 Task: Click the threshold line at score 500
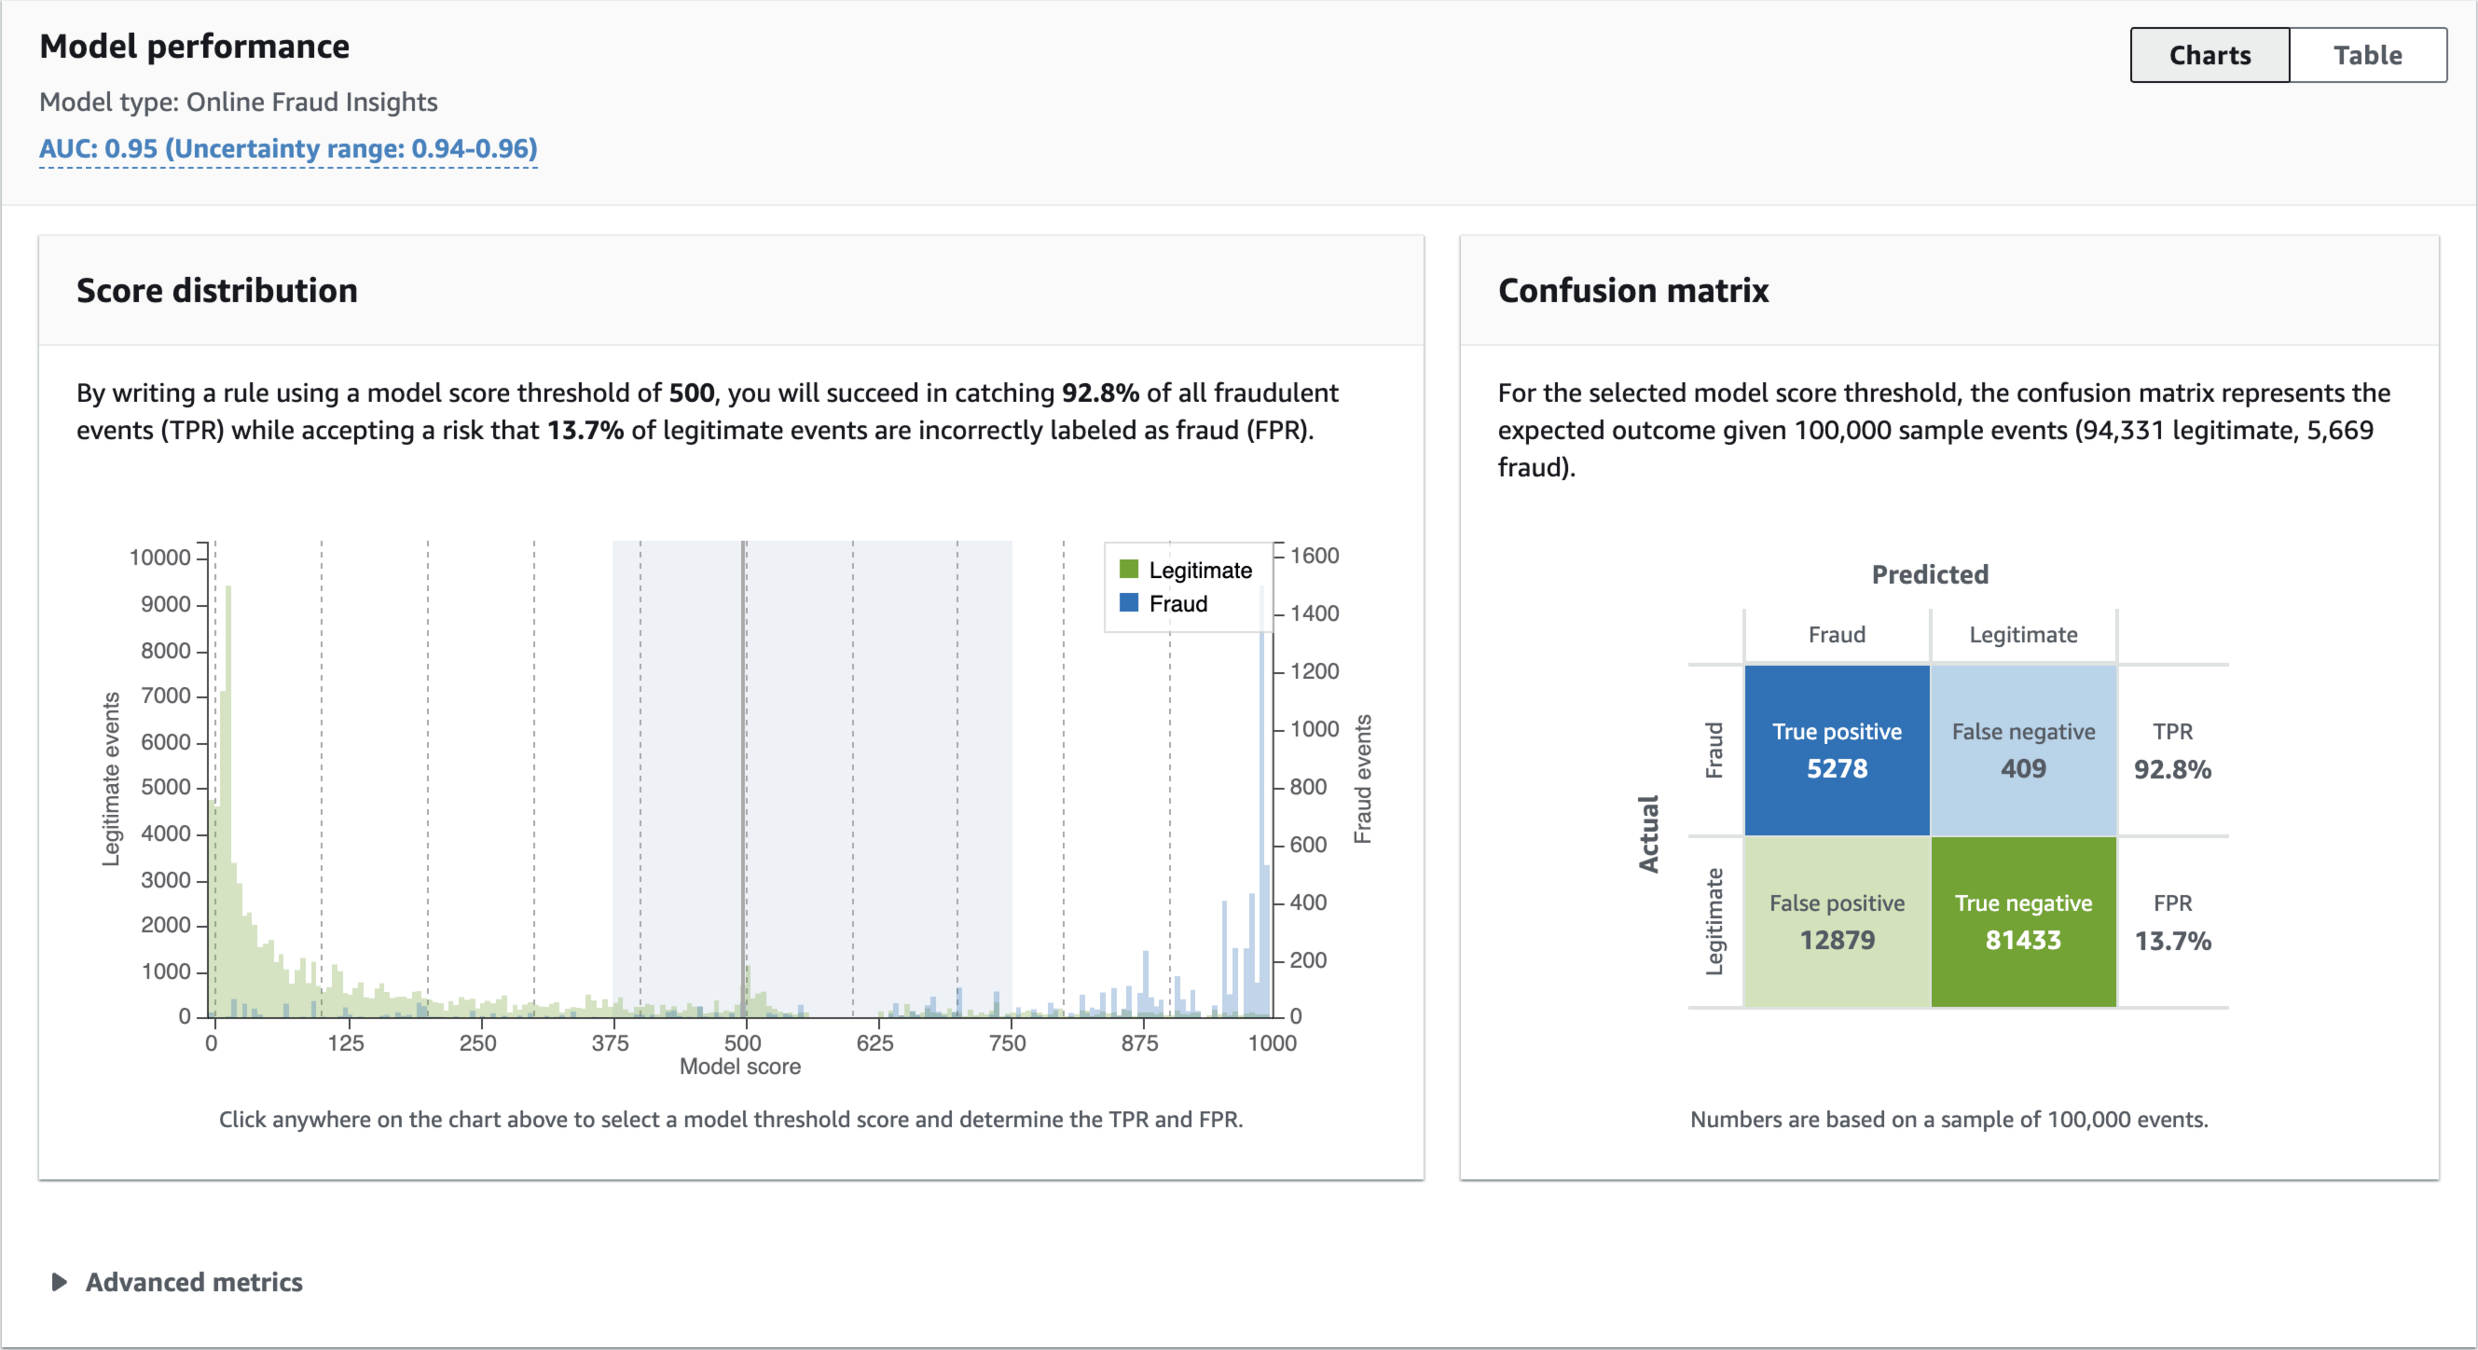click(x=744, y=780)
